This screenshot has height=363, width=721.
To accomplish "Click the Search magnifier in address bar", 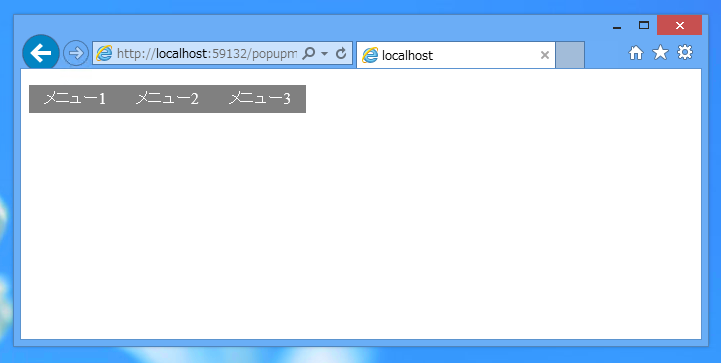I will [x=309, y=54].
